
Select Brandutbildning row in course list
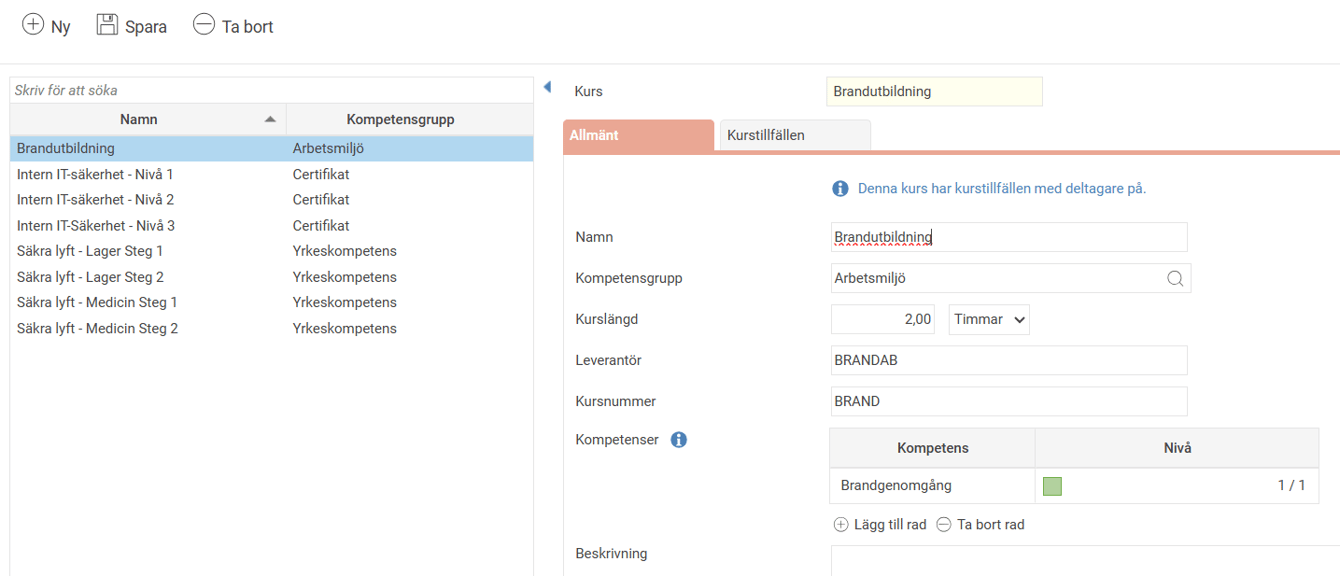271,148
